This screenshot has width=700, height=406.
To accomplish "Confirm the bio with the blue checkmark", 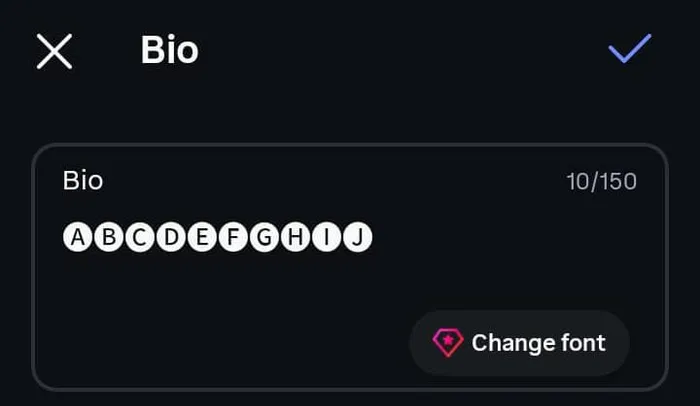I will point(630,48).
